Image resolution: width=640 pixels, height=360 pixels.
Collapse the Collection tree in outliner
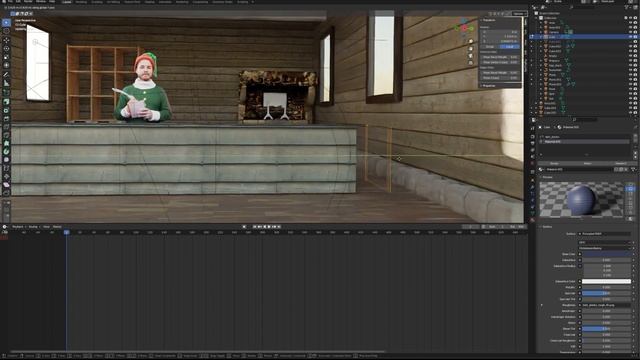[x=536, y=18]
